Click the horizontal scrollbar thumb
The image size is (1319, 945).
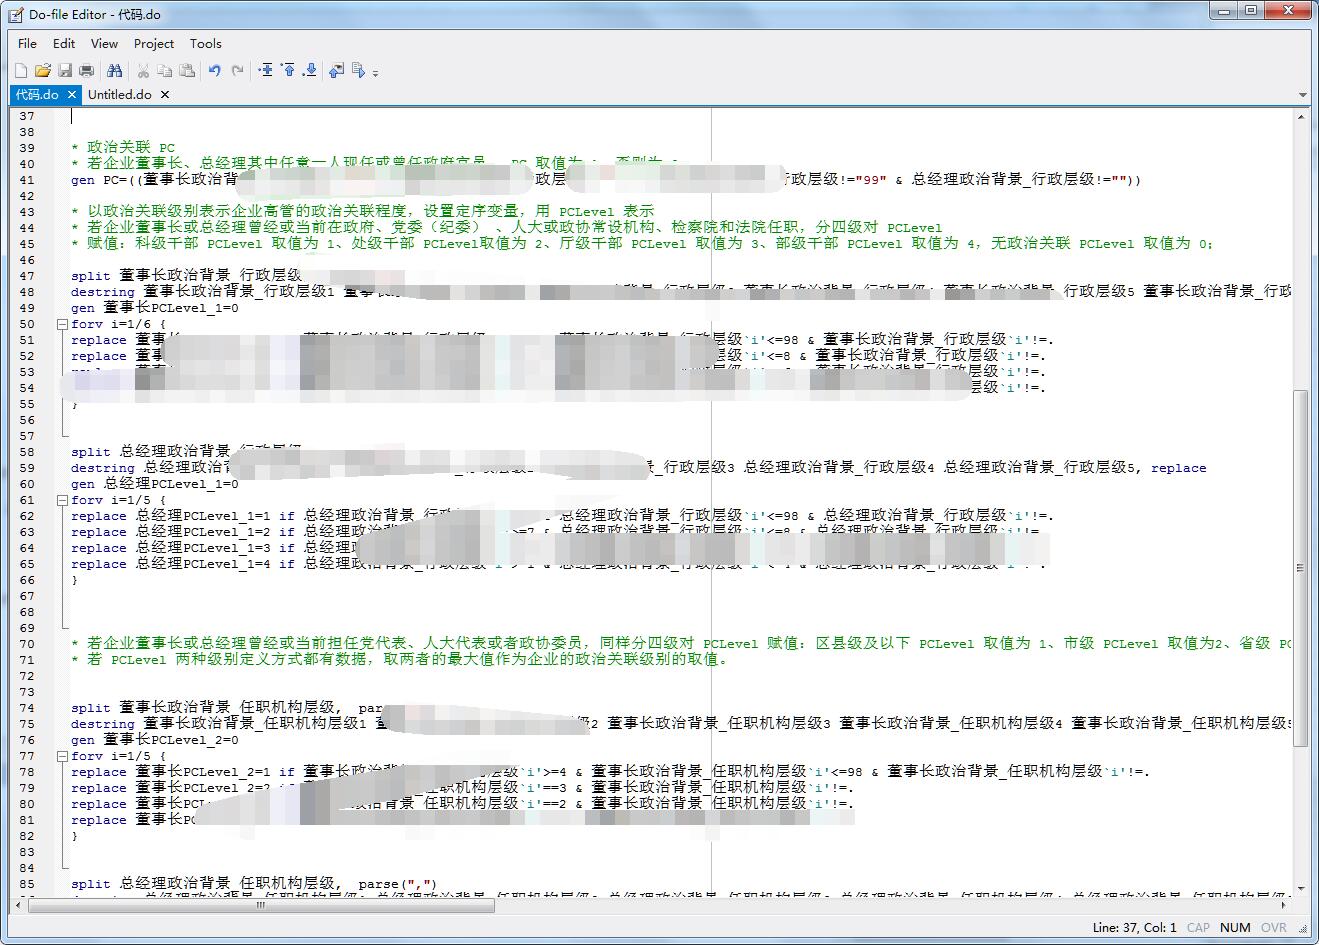pos(262,906)
